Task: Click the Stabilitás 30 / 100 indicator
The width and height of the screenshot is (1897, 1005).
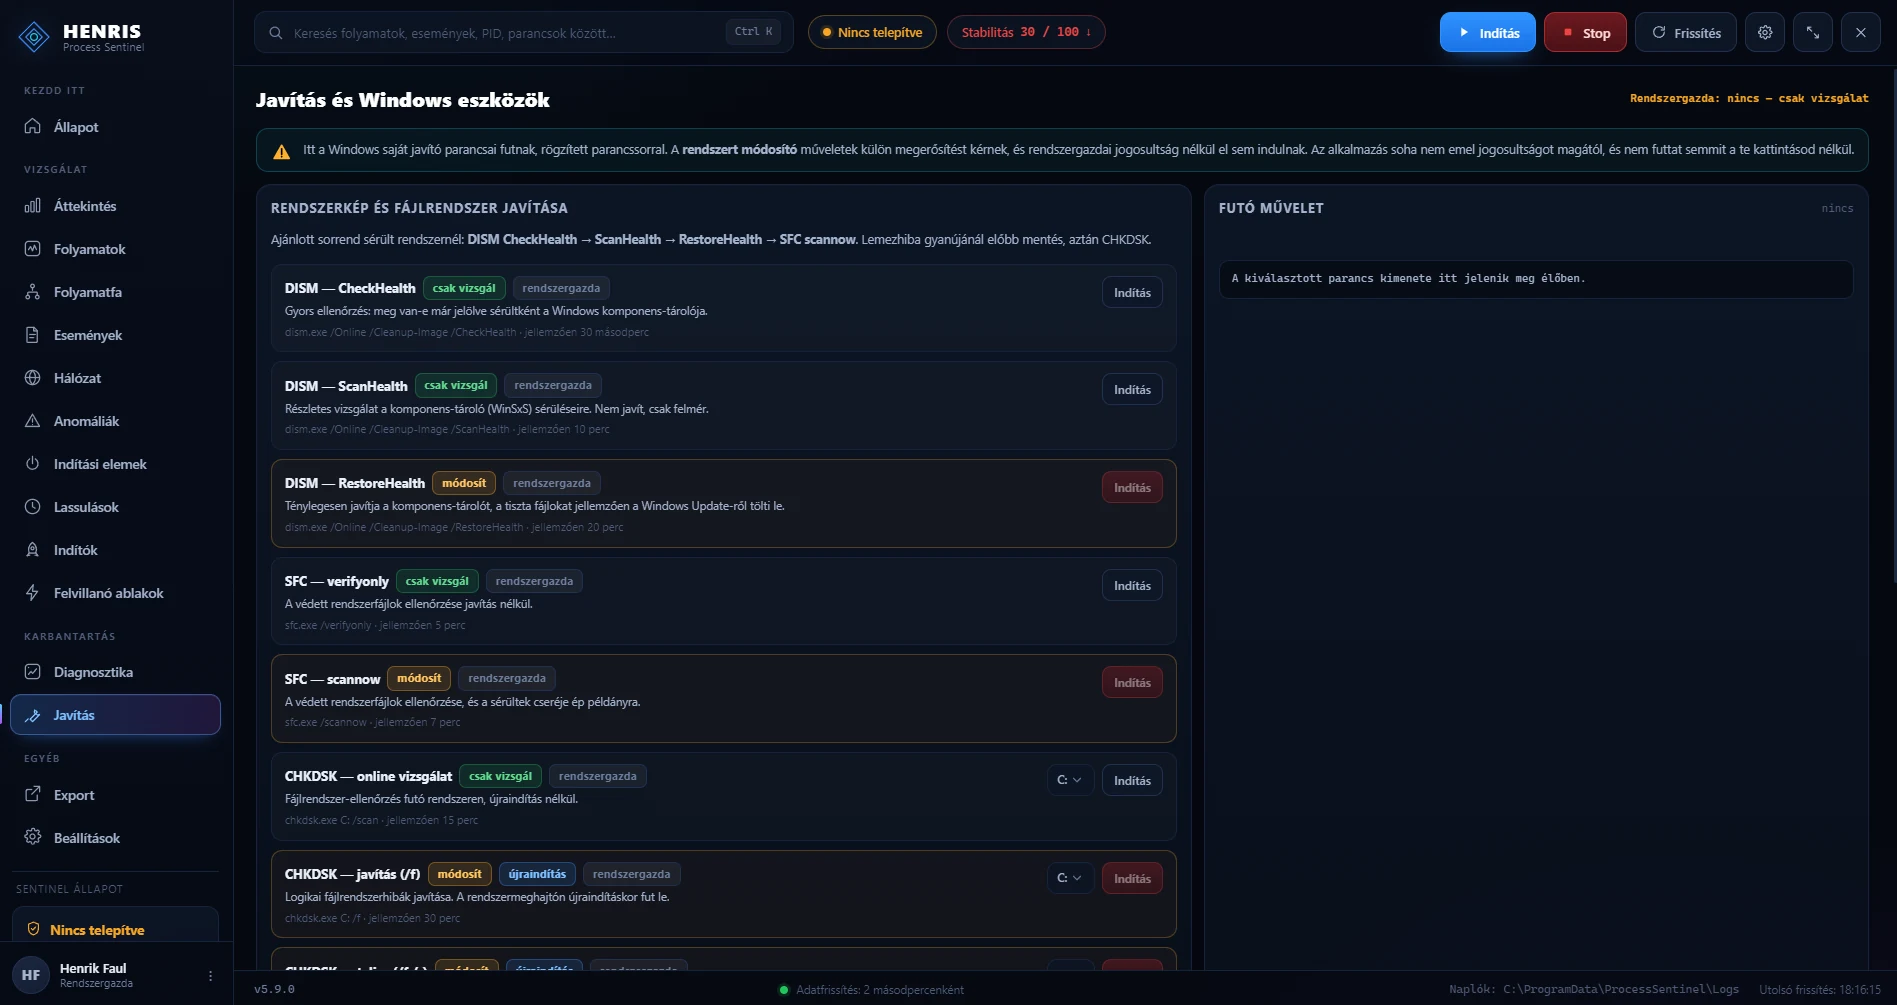Action: coord(1026,32)
